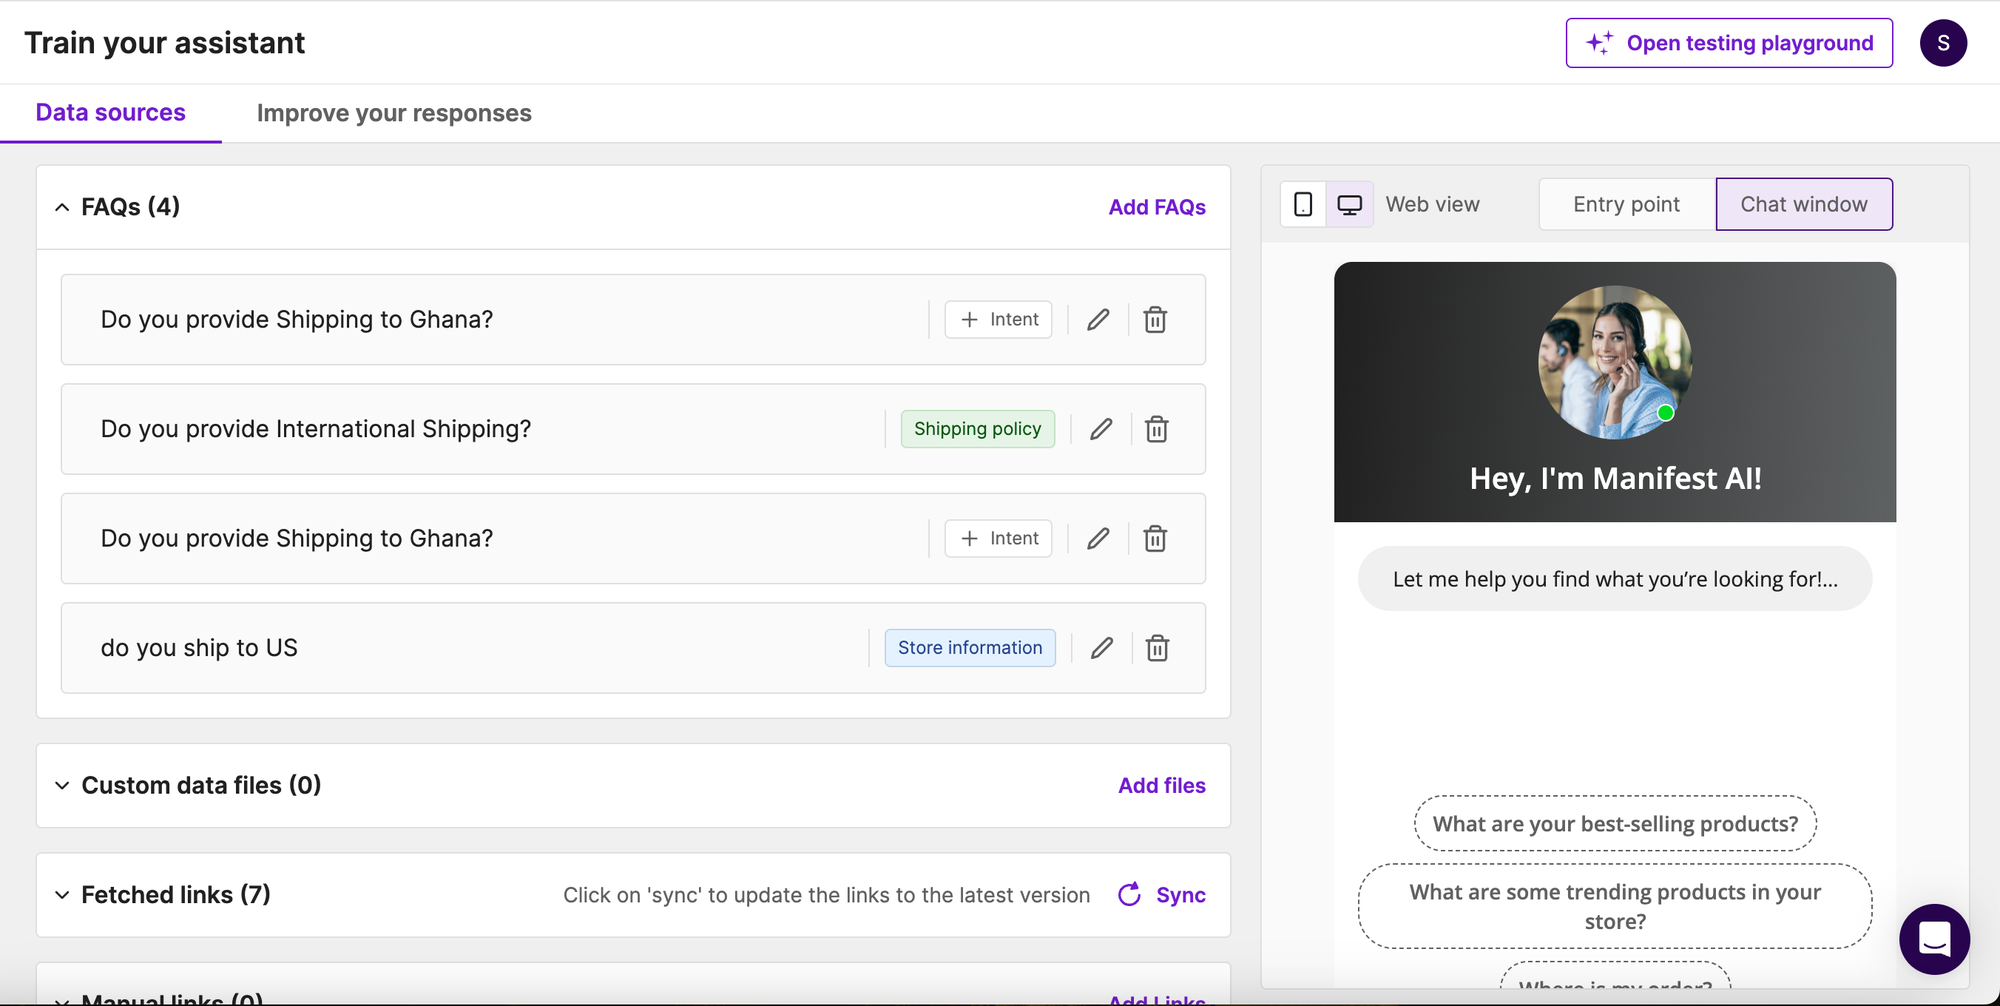This screenshot has width=2000, height=1006.
Task: Click the pencil for 'do you ship to US'
Action: [x=1102, y=648]
